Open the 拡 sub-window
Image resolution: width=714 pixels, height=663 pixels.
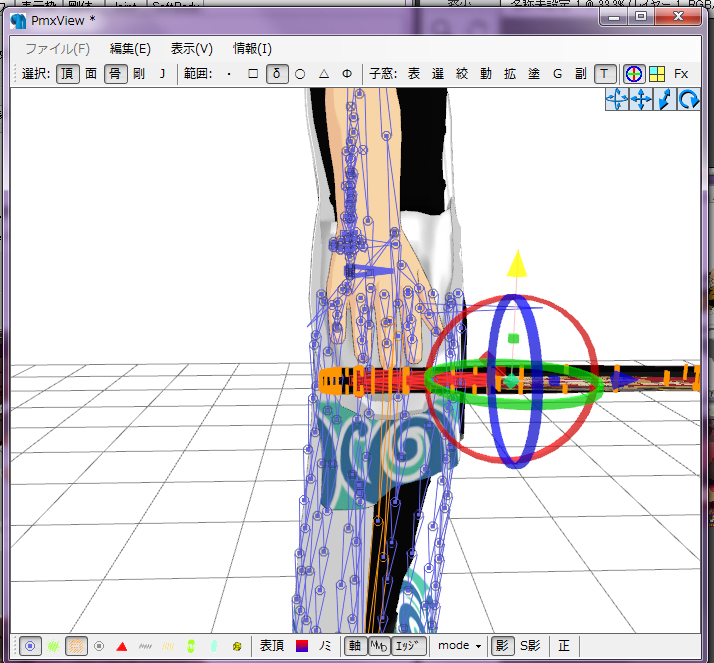pos(510,74)
